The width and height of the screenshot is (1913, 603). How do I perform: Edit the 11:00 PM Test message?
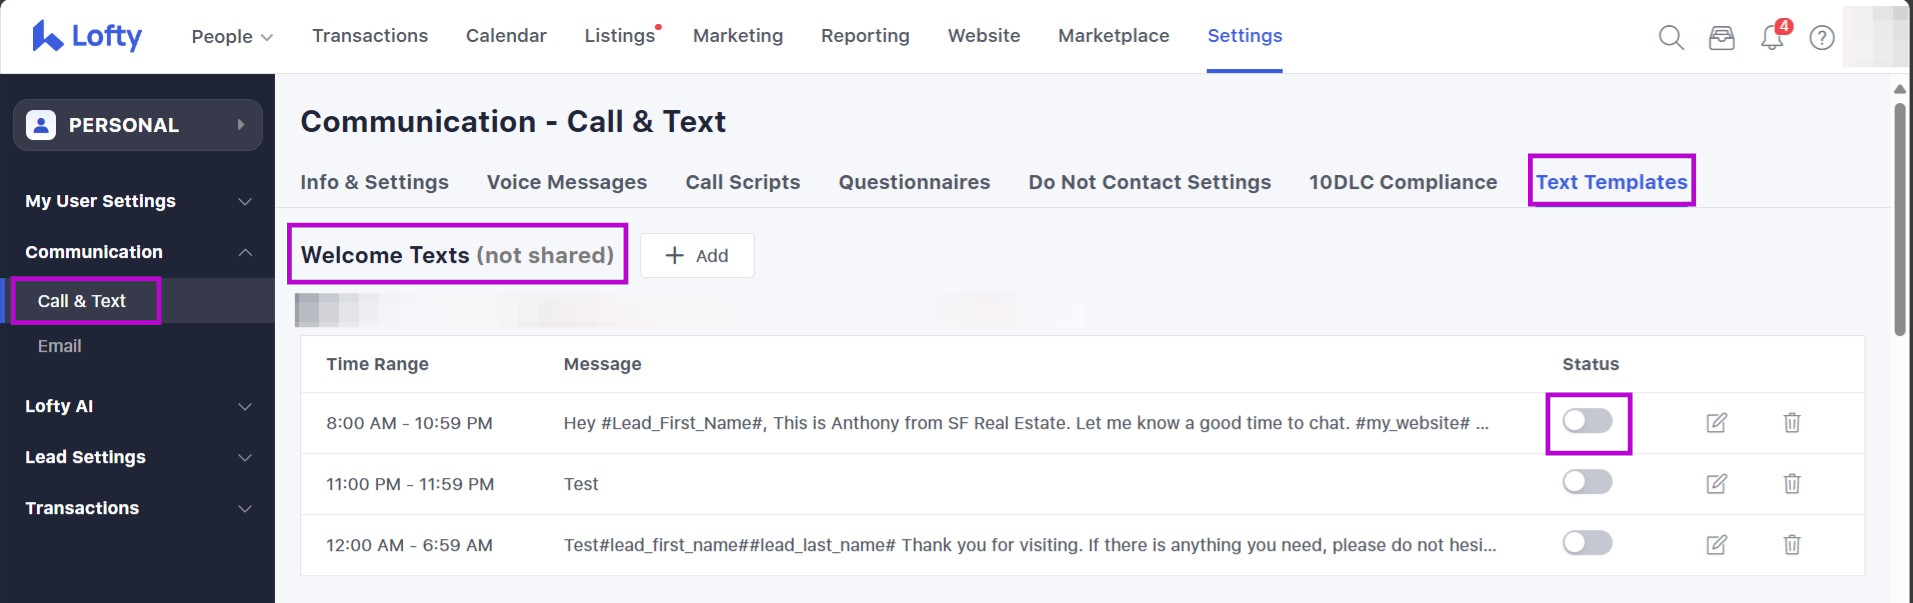coord(1716,484)
